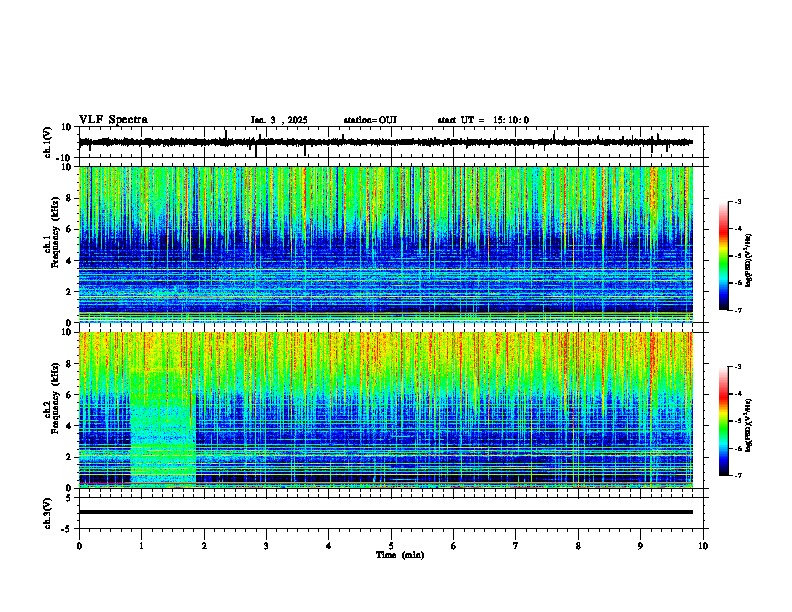Viewport: 792px width, 612px height.
Task: Click the ch.1 spectrogram color scale bar
Action: [x=723, y=256]
